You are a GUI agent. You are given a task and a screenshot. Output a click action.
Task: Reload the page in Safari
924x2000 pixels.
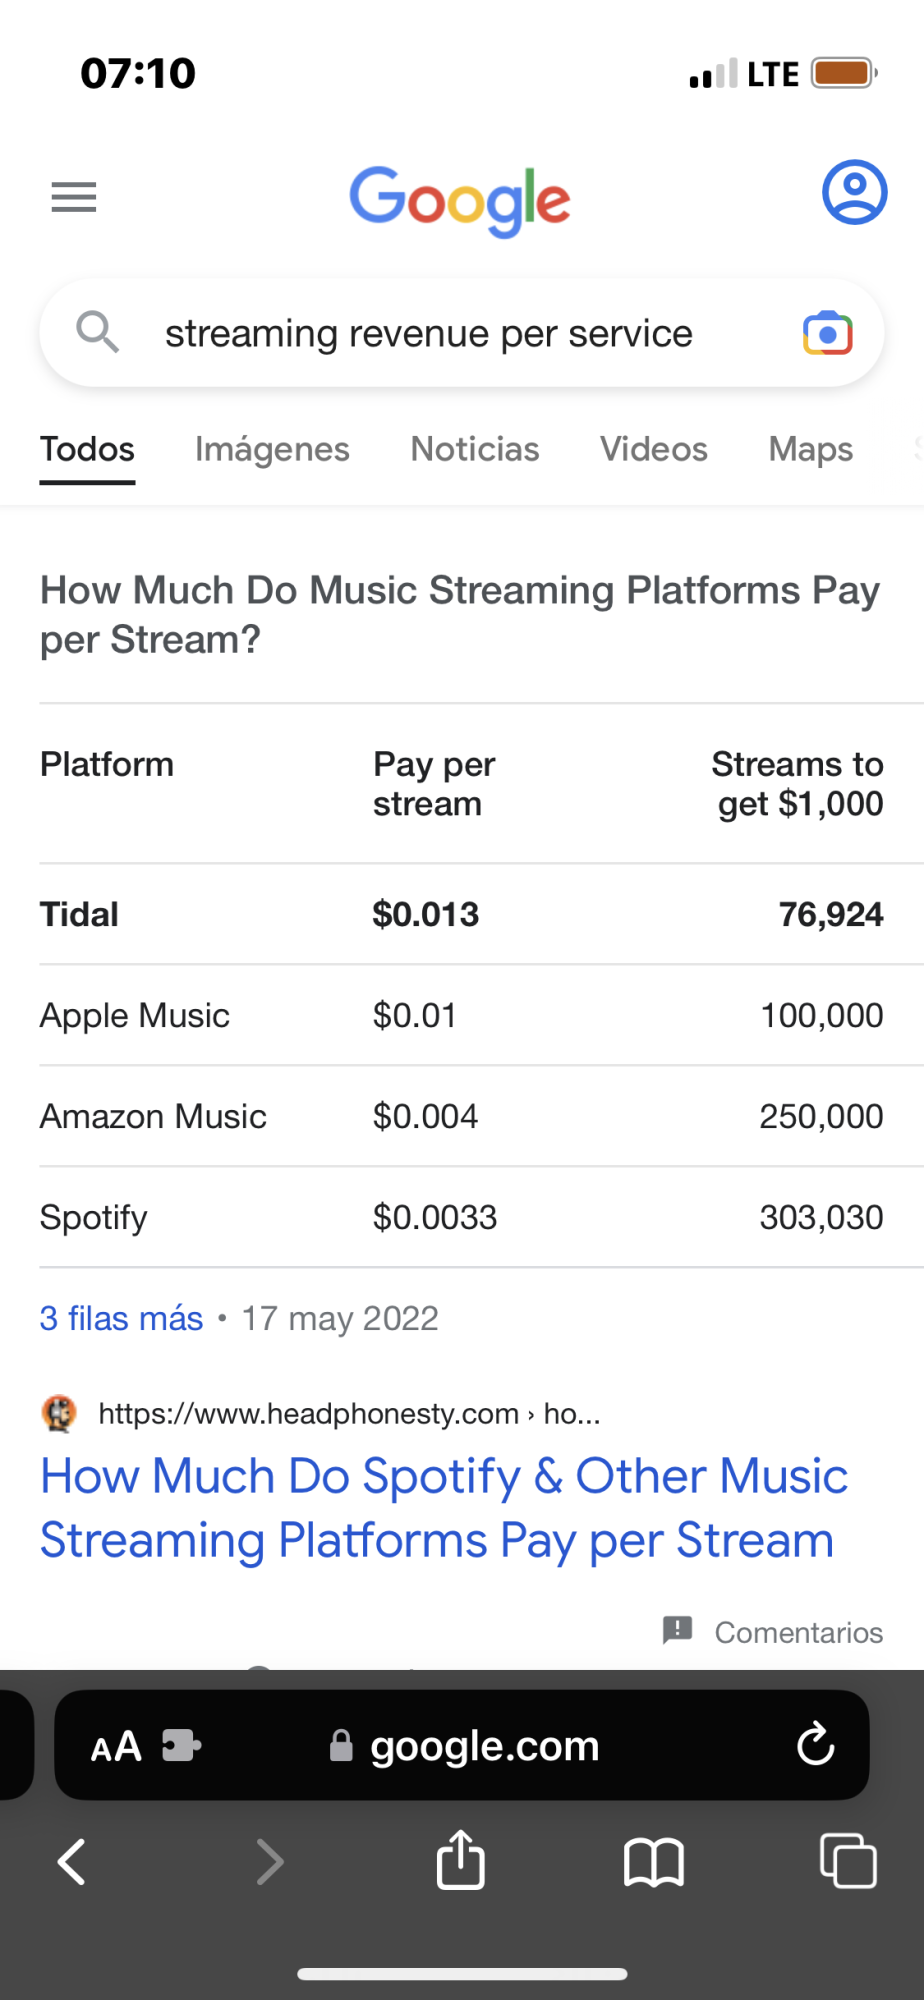click(815, 1745)
